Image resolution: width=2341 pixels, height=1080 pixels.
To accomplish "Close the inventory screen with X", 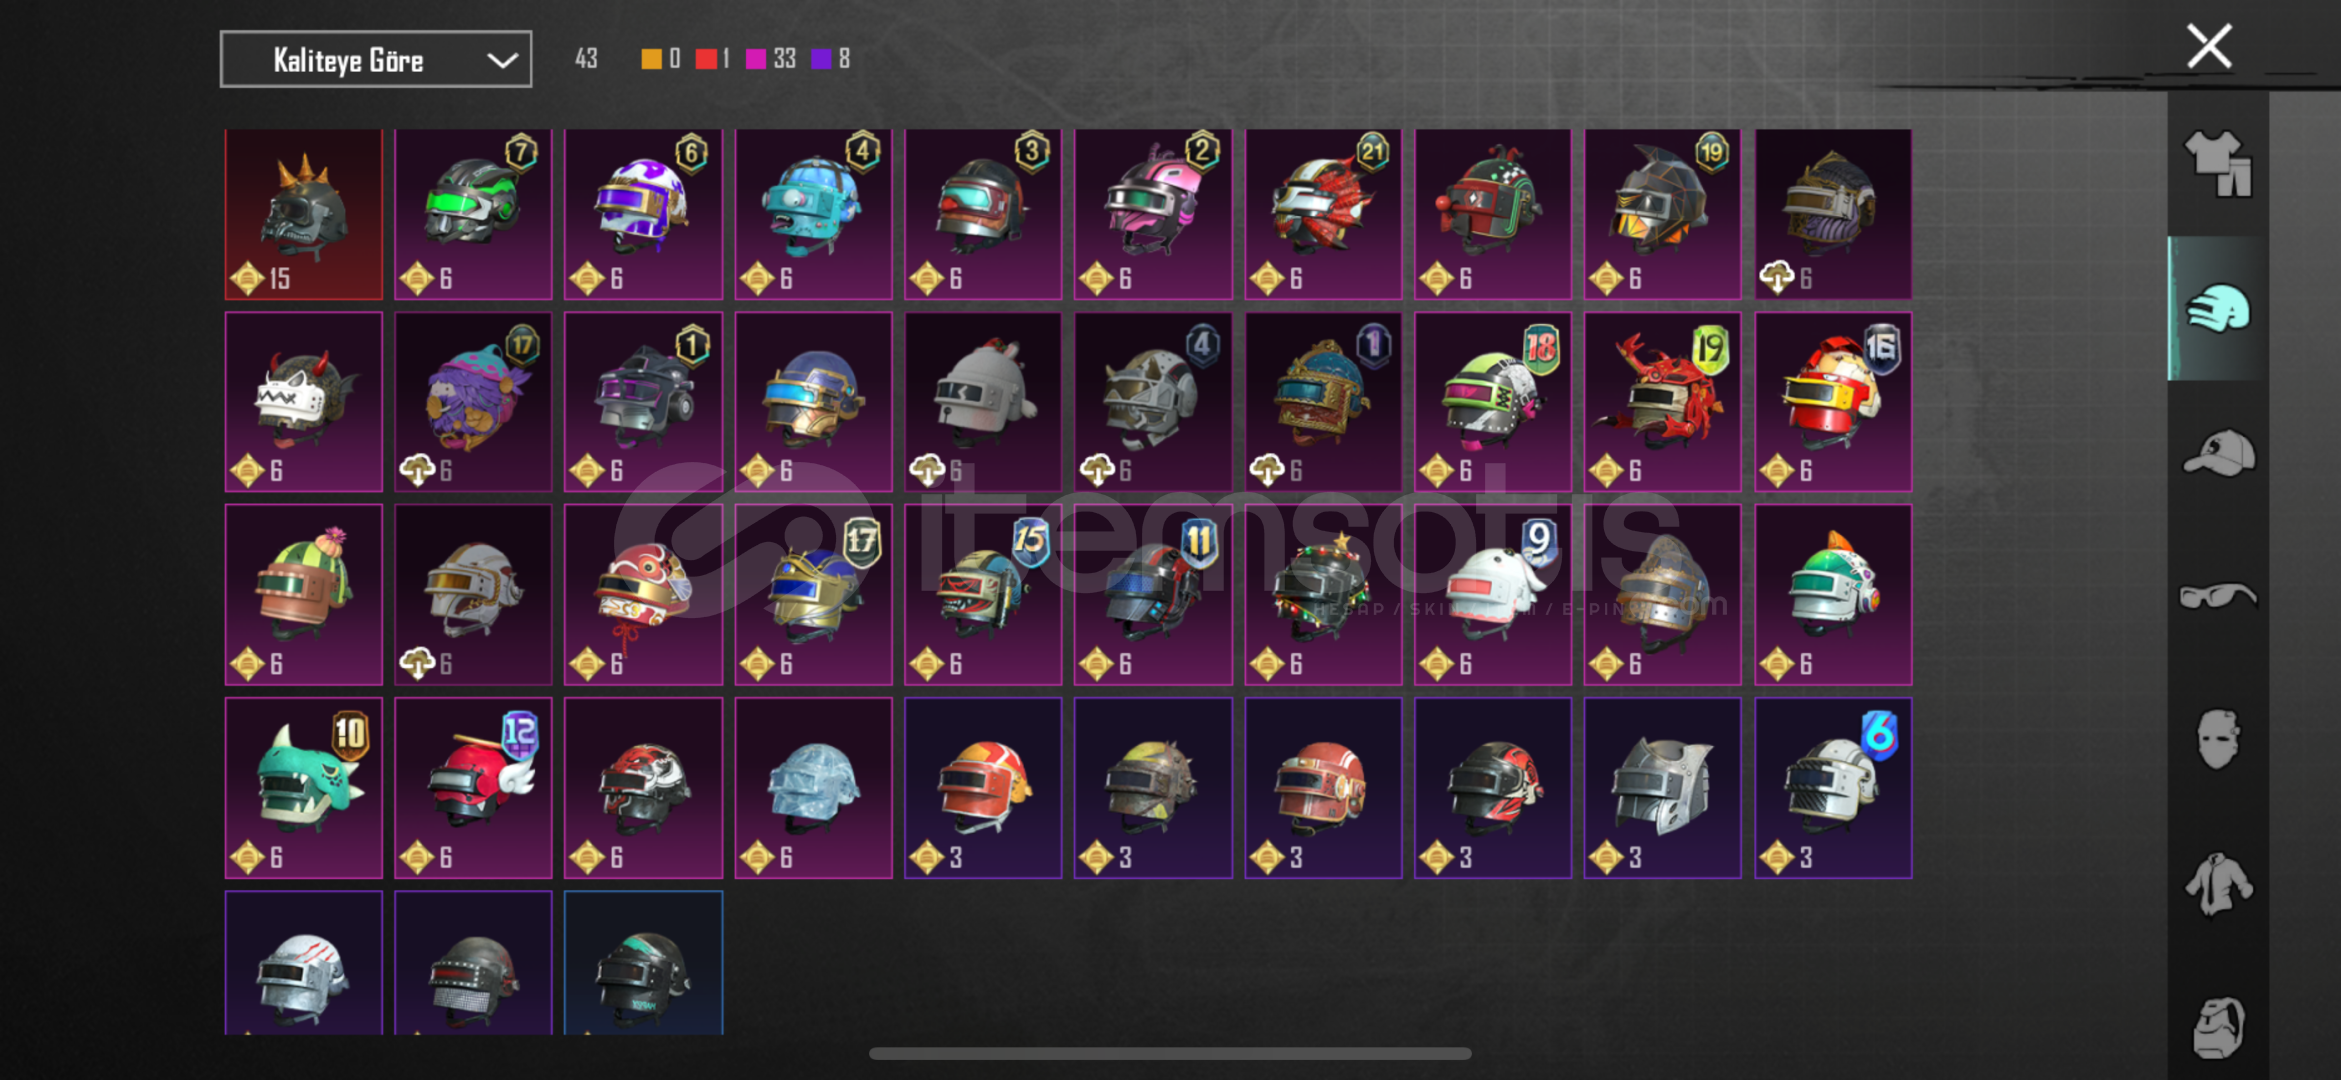I will click(2209, 46).
